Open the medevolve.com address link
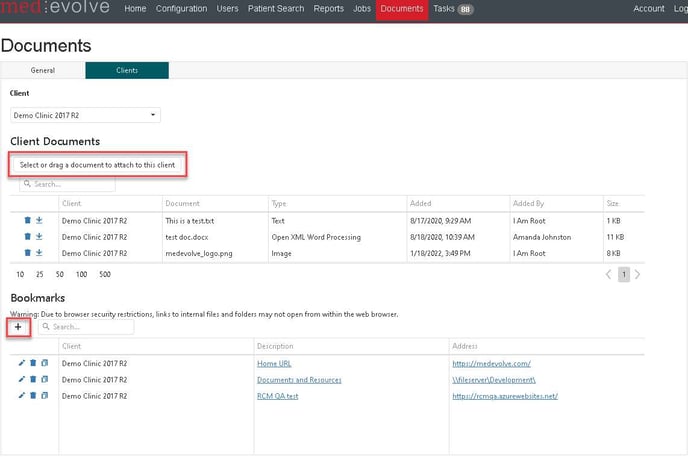The width and height of the screenshot is (688, 457). pyautogui.click(x=490, y=363)
